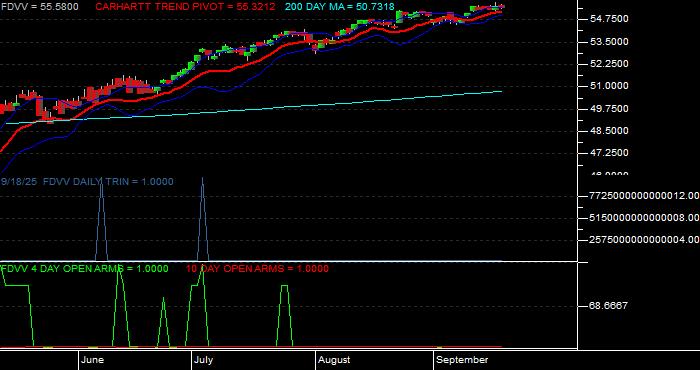Screen dimensions: 700x370
Task: Click the June month marker on timeline
Action: pos(93,360)
